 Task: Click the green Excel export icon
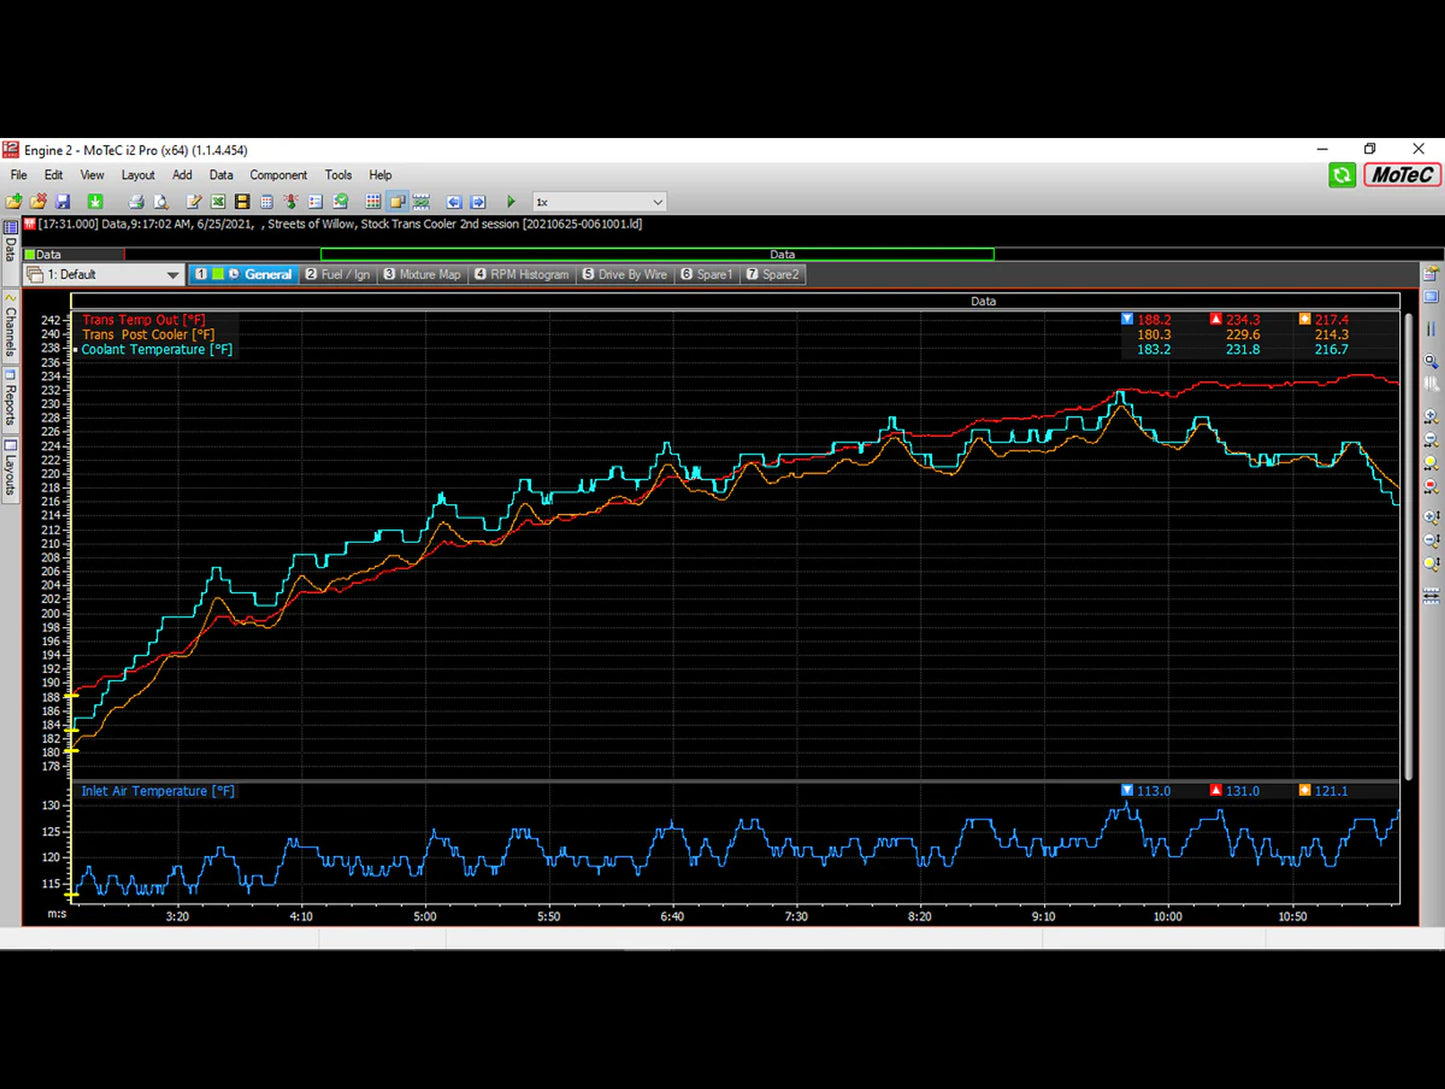click(x=218, y=202)
